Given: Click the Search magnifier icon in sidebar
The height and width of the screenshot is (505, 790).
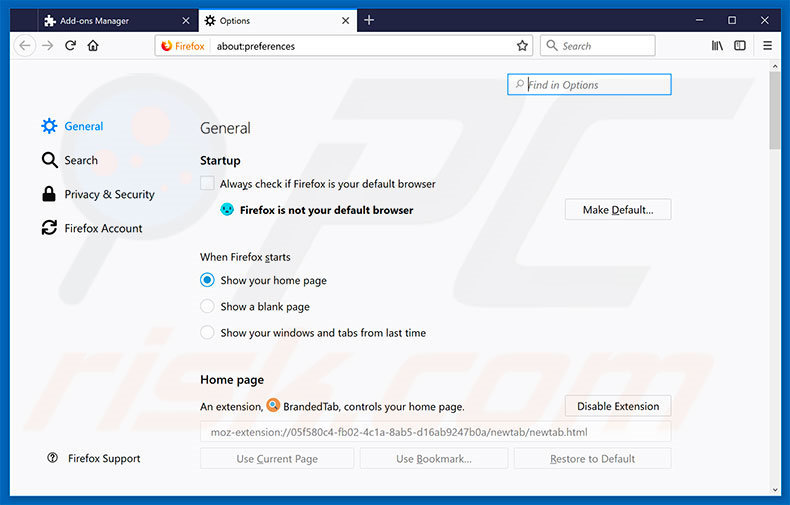Looking at the screenshot, I should coord(49,160).
